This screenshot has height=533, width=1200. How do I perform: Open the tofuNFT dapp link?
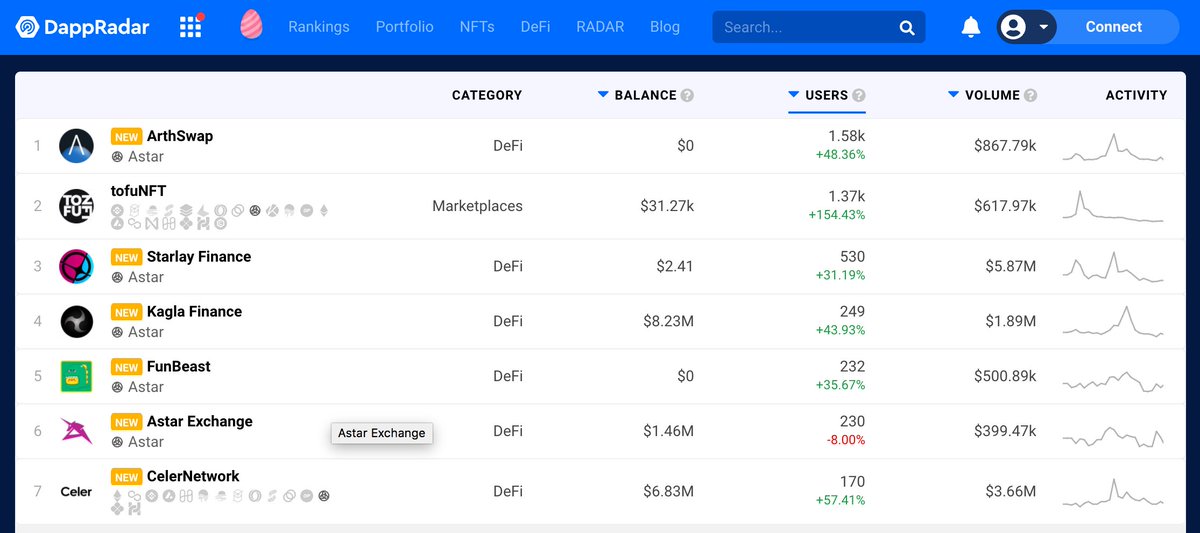[x=139, y=191]
